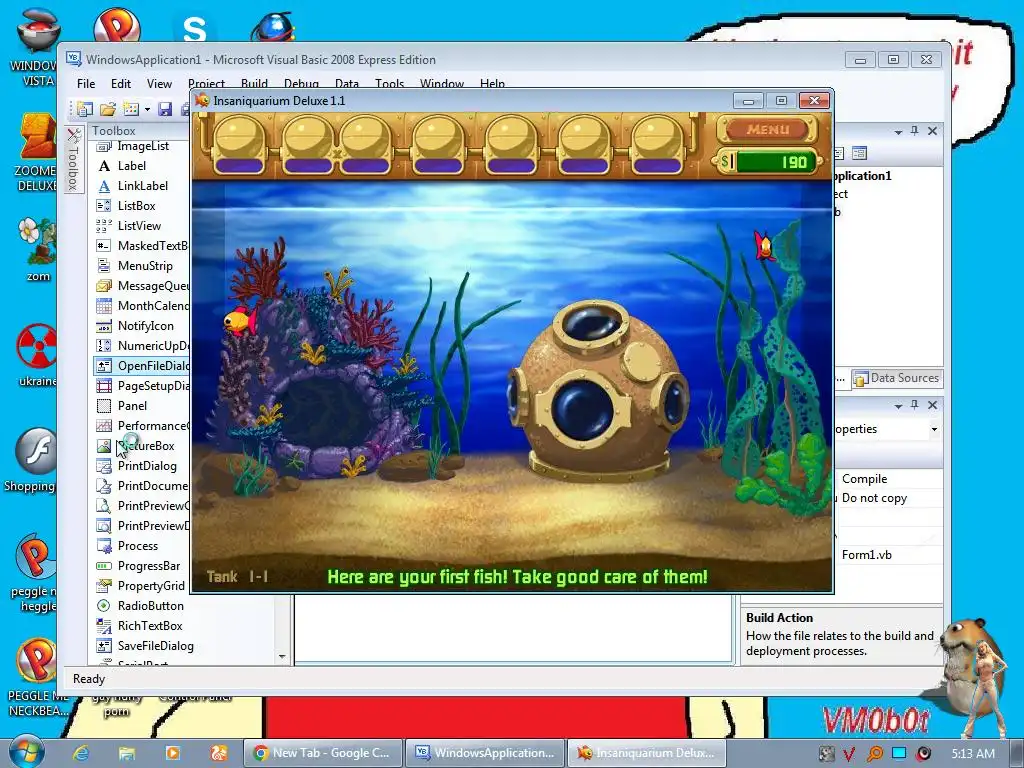Image resolution: width=1024 pixels, height=768 pixels.
Task: Open the Tools menu
Action: (389, 84)
